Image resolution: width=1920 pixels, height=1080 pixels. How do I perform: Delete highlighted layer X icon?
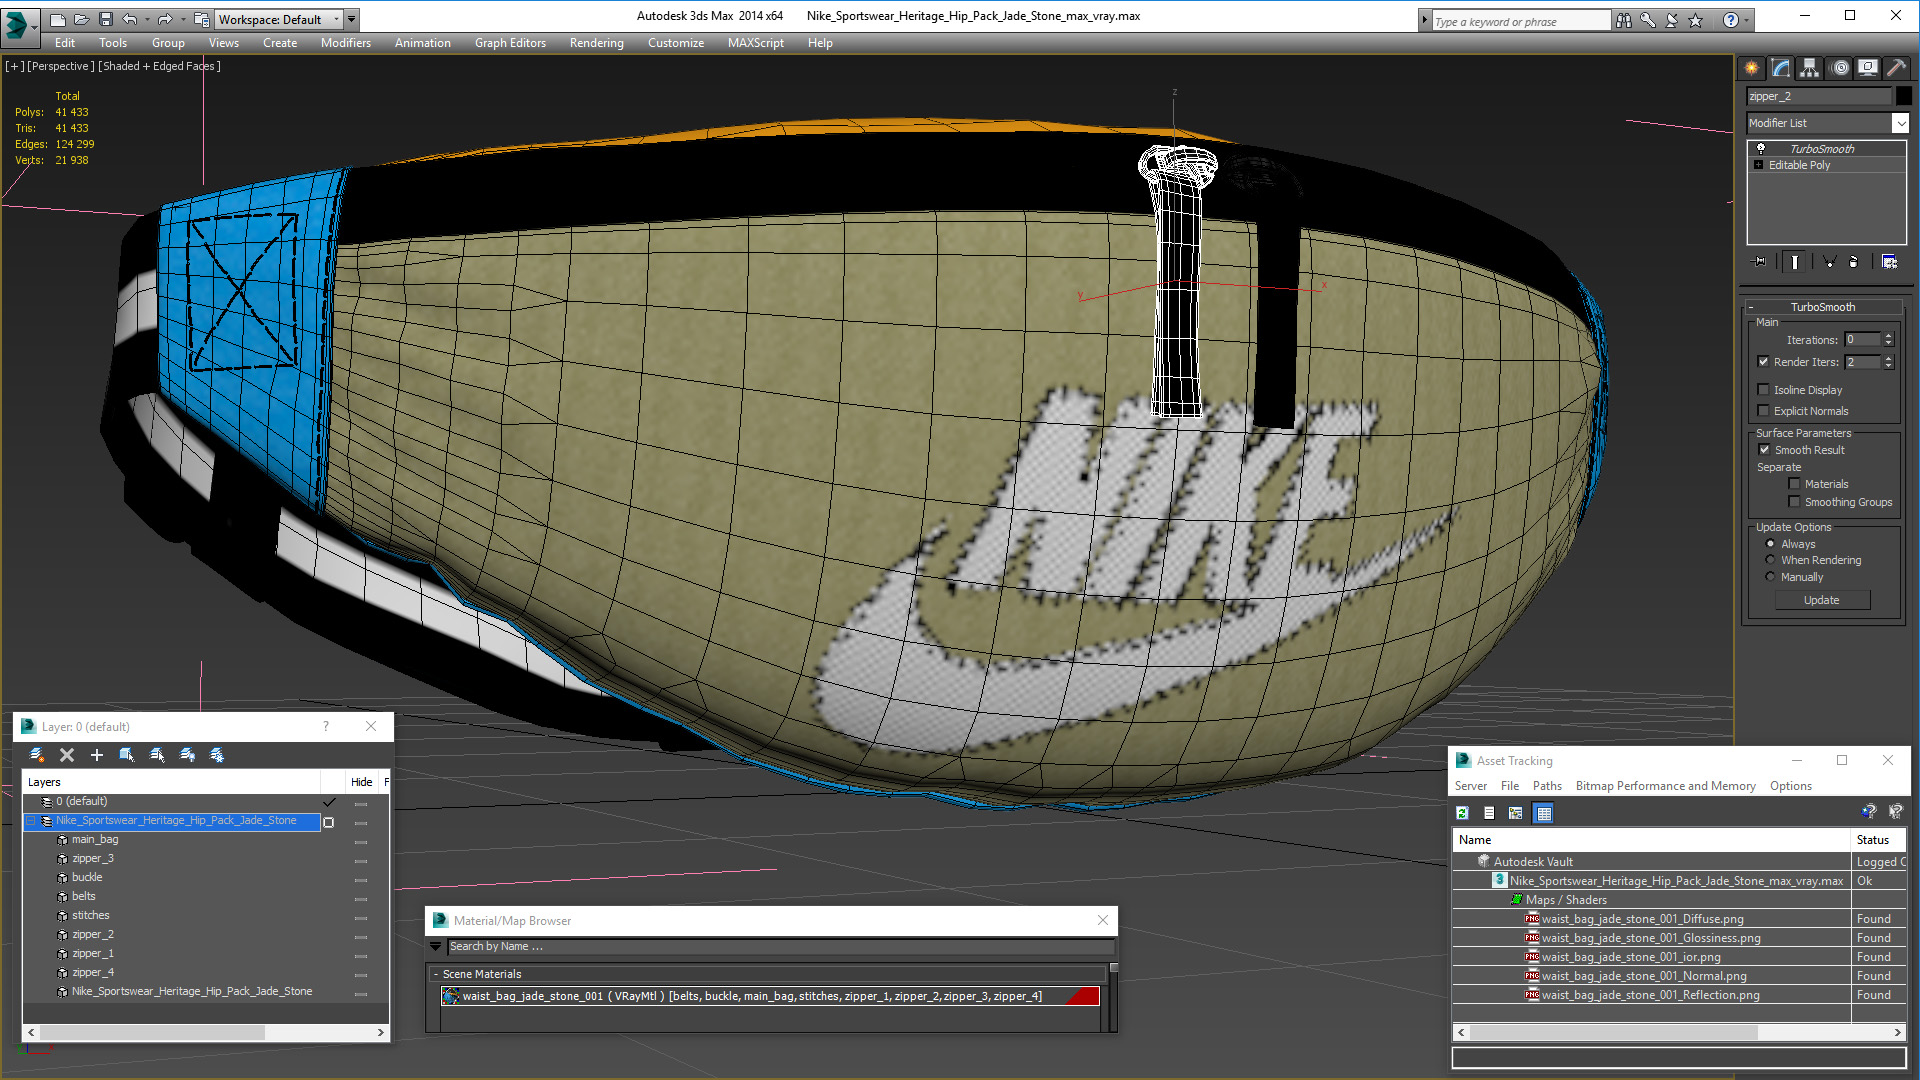67,755
